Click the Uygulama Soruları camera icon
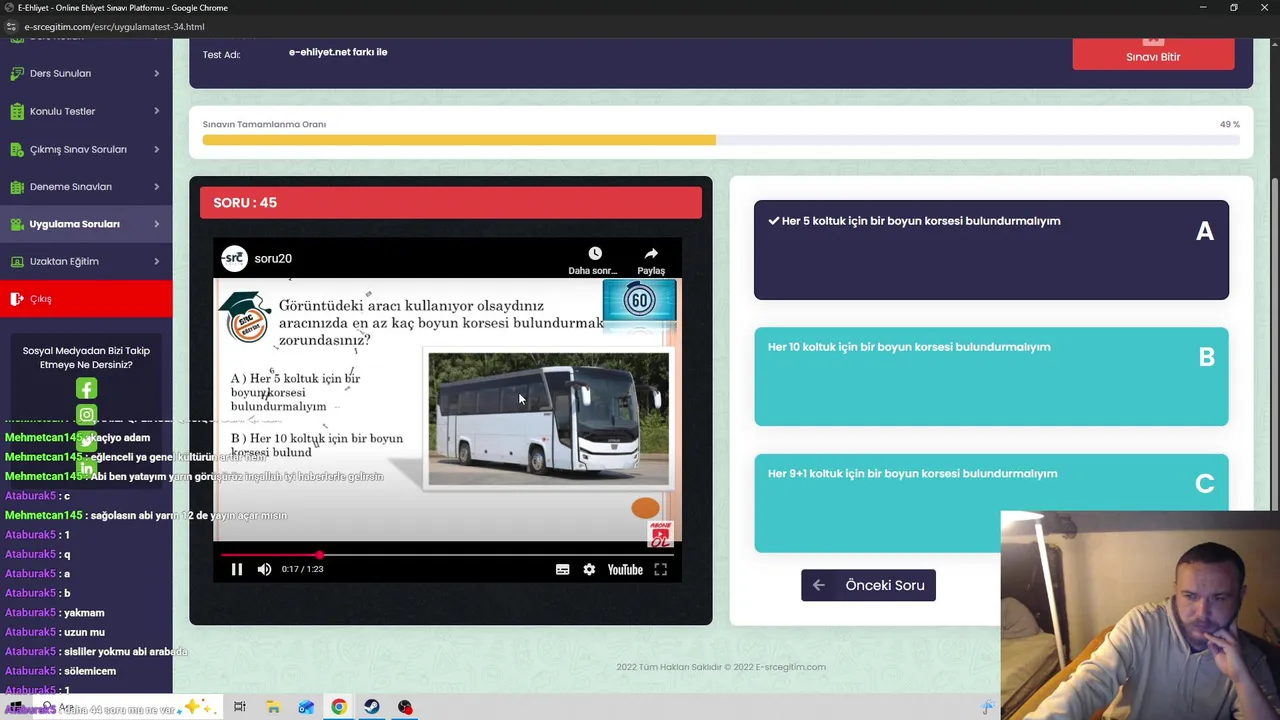1280x720 pixels. tap(16, 224)
